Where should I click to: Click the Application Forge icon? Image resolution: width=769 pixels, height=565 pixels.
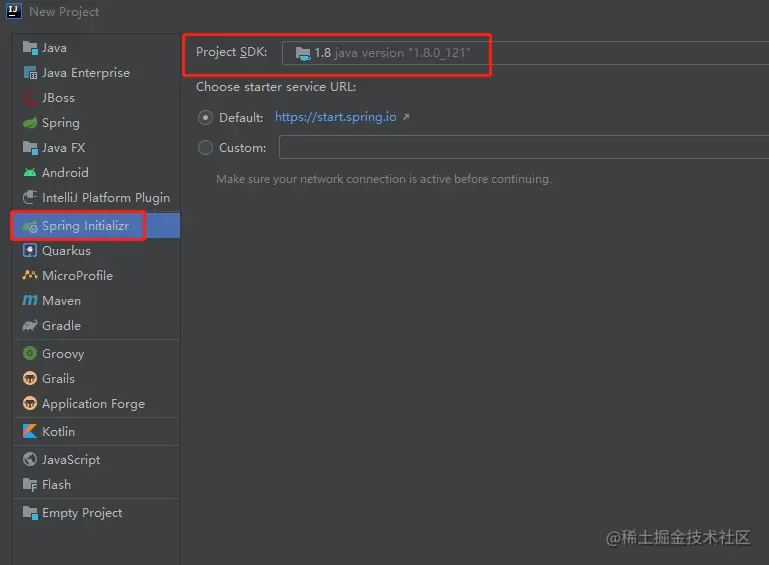pos(30,403)
